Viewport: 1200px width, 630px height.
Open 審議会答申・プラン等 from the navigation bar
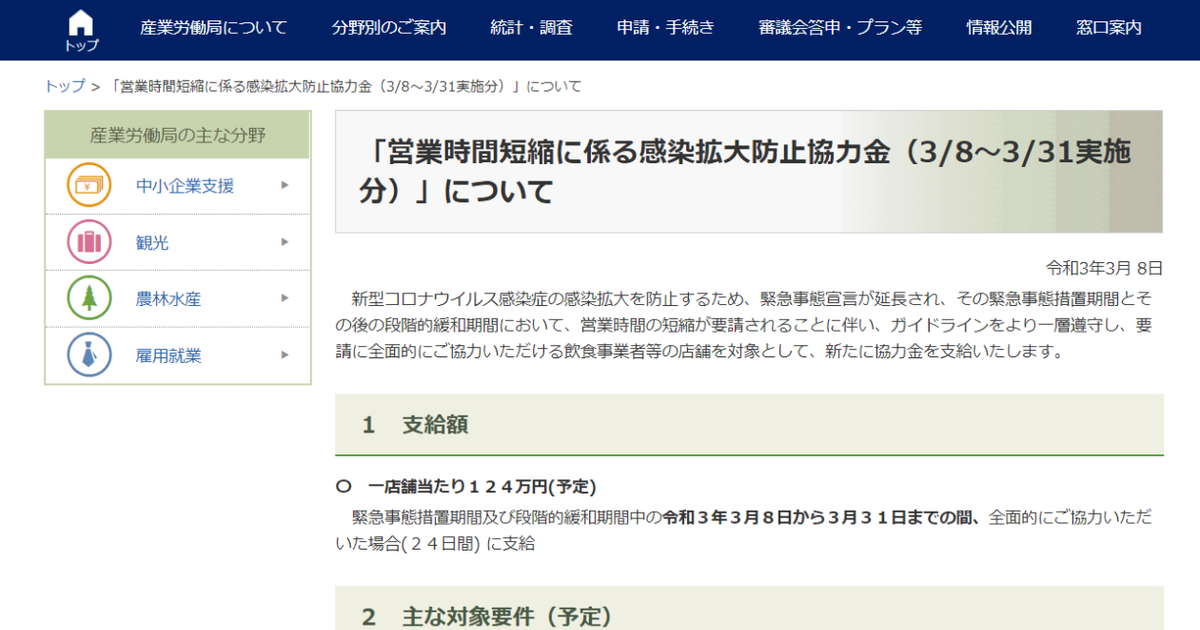840,28
